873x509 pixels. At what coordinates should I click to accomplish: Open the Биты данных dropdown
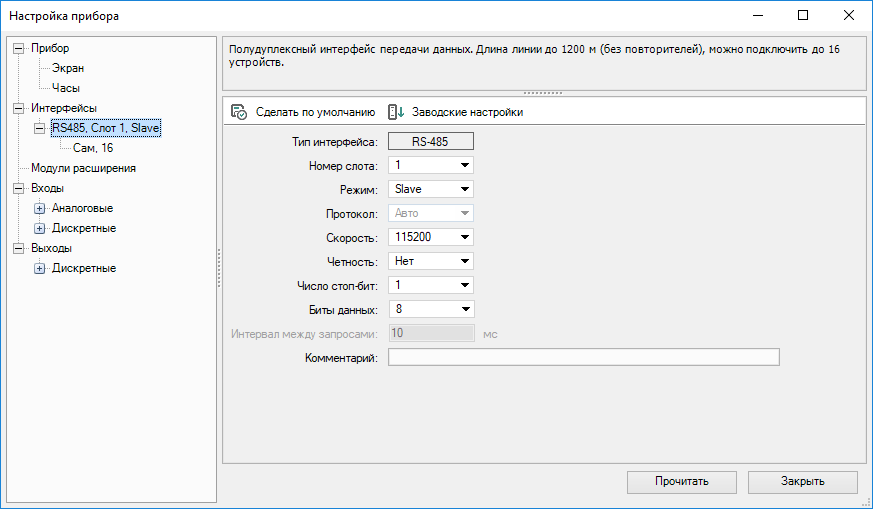click(465, 309)
